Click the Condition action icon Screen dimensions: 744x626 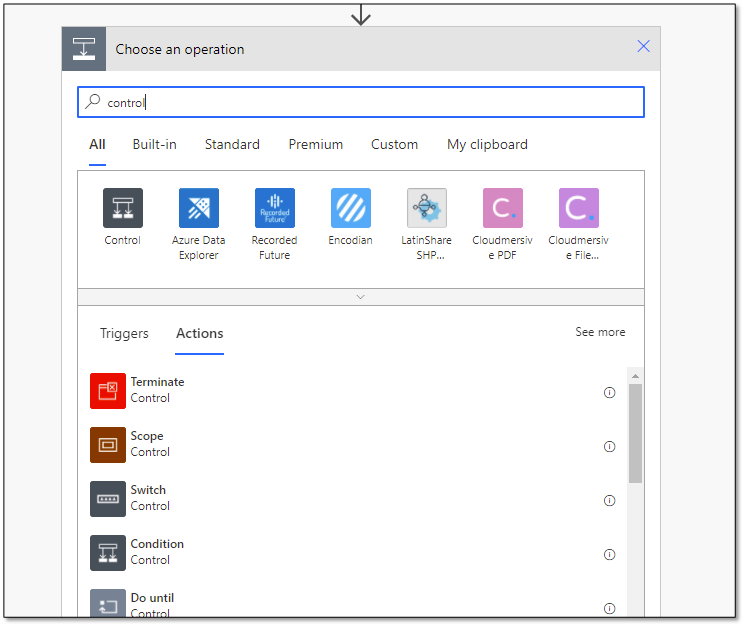108,553
